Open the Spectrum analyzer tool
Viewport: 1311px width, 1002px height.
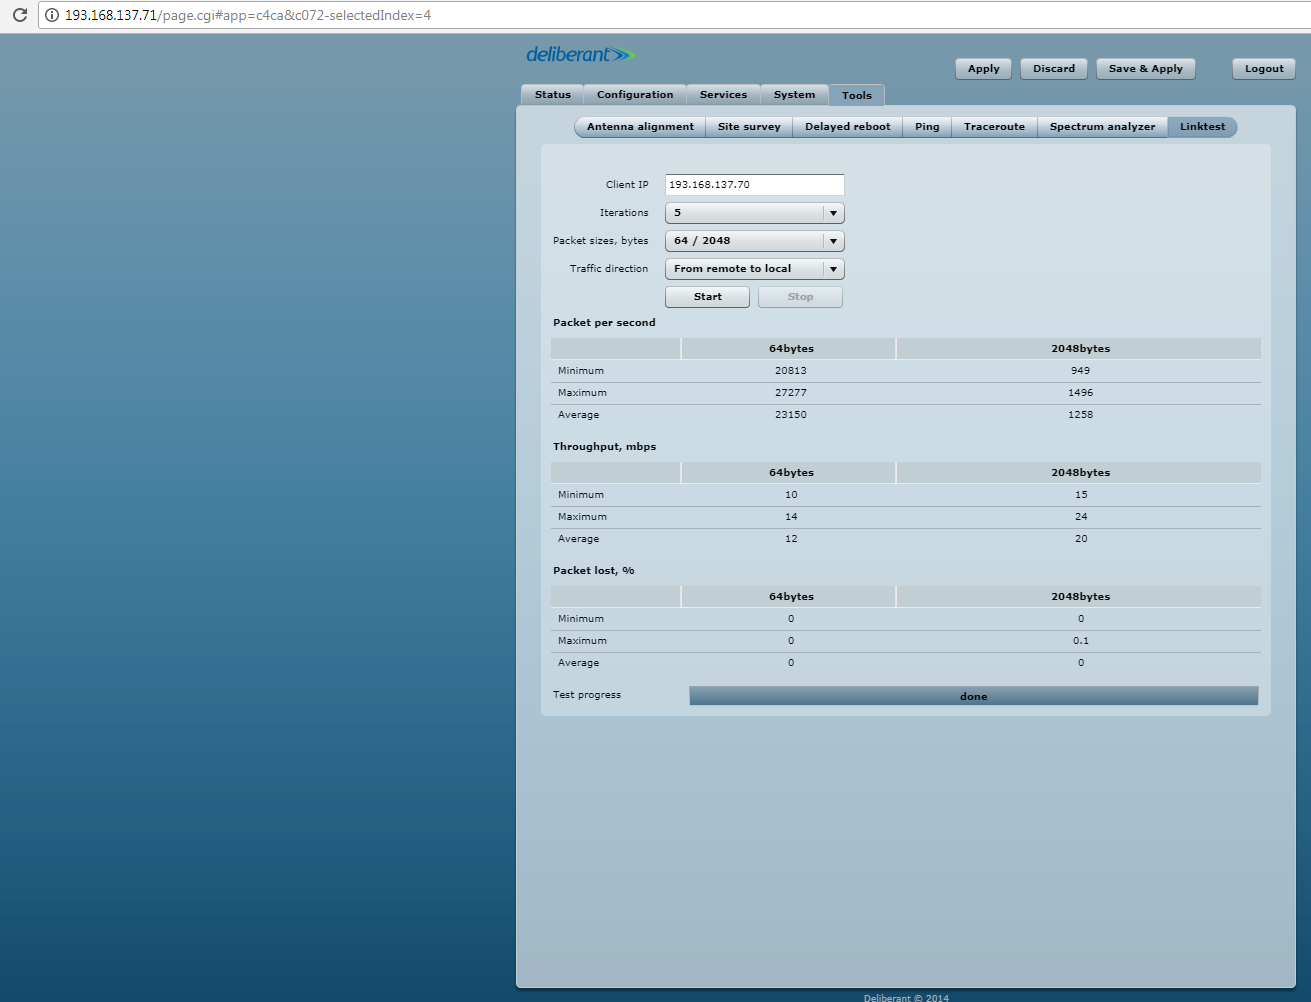coord(1102,127)
